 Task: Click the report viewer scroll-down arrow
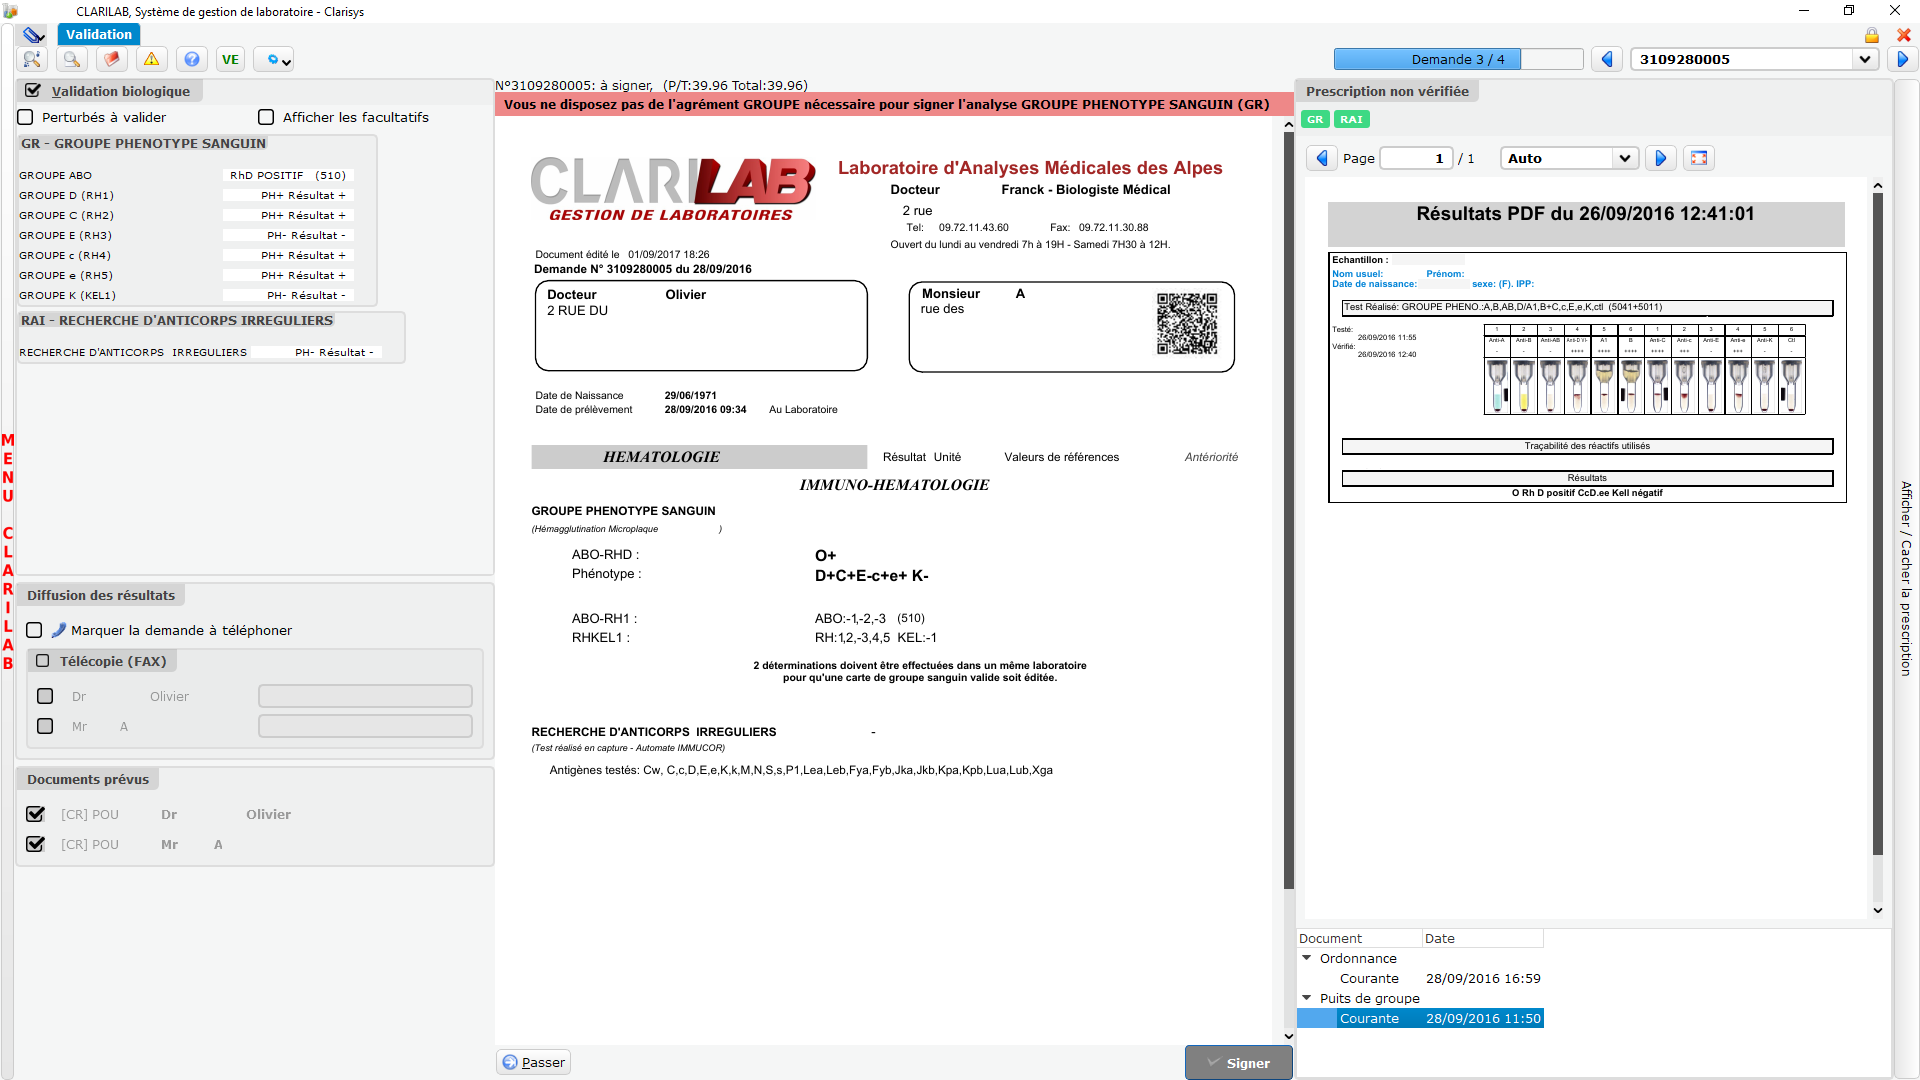pyautogui.click(x=1289, y=1036)
